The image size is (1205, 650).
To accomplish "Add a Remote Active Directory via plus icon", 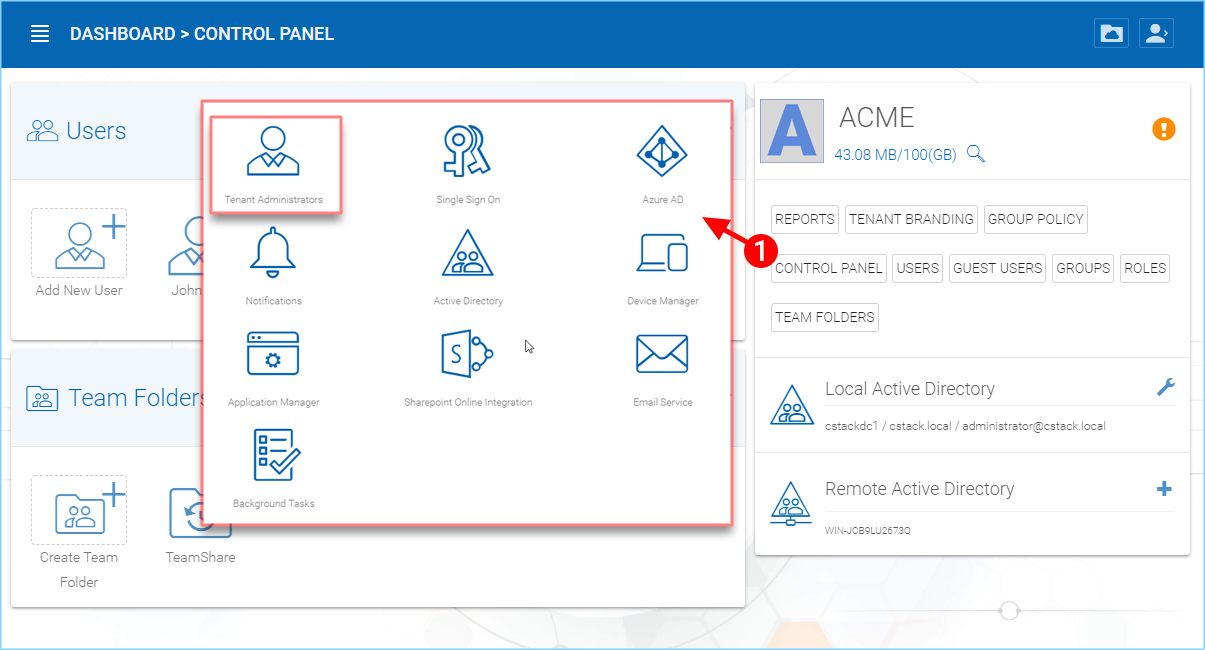I will point(1165,489).
